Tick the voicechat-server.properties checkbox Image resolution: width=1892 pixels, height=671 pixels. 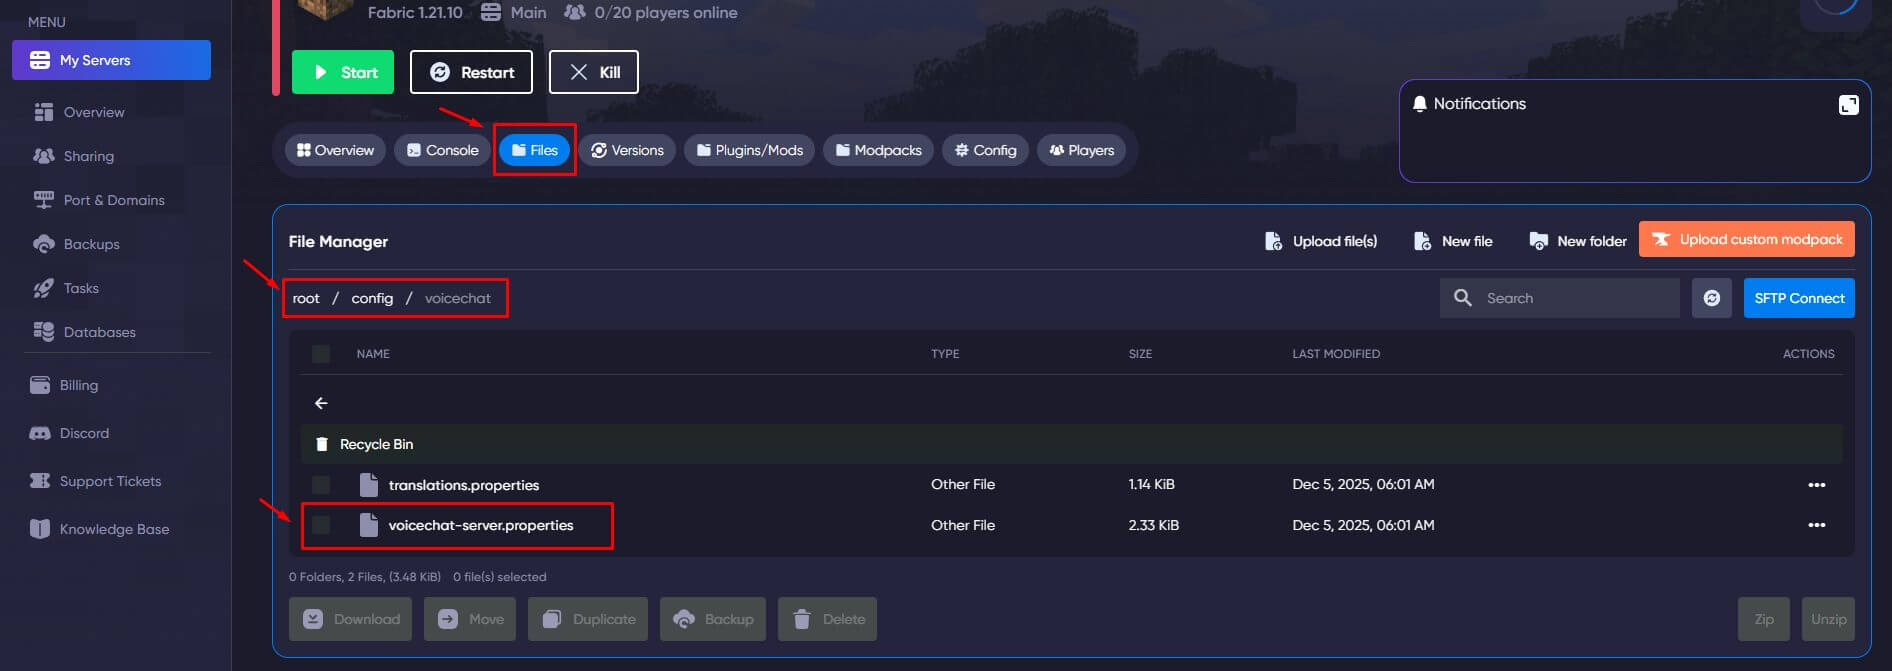(321, 525)
